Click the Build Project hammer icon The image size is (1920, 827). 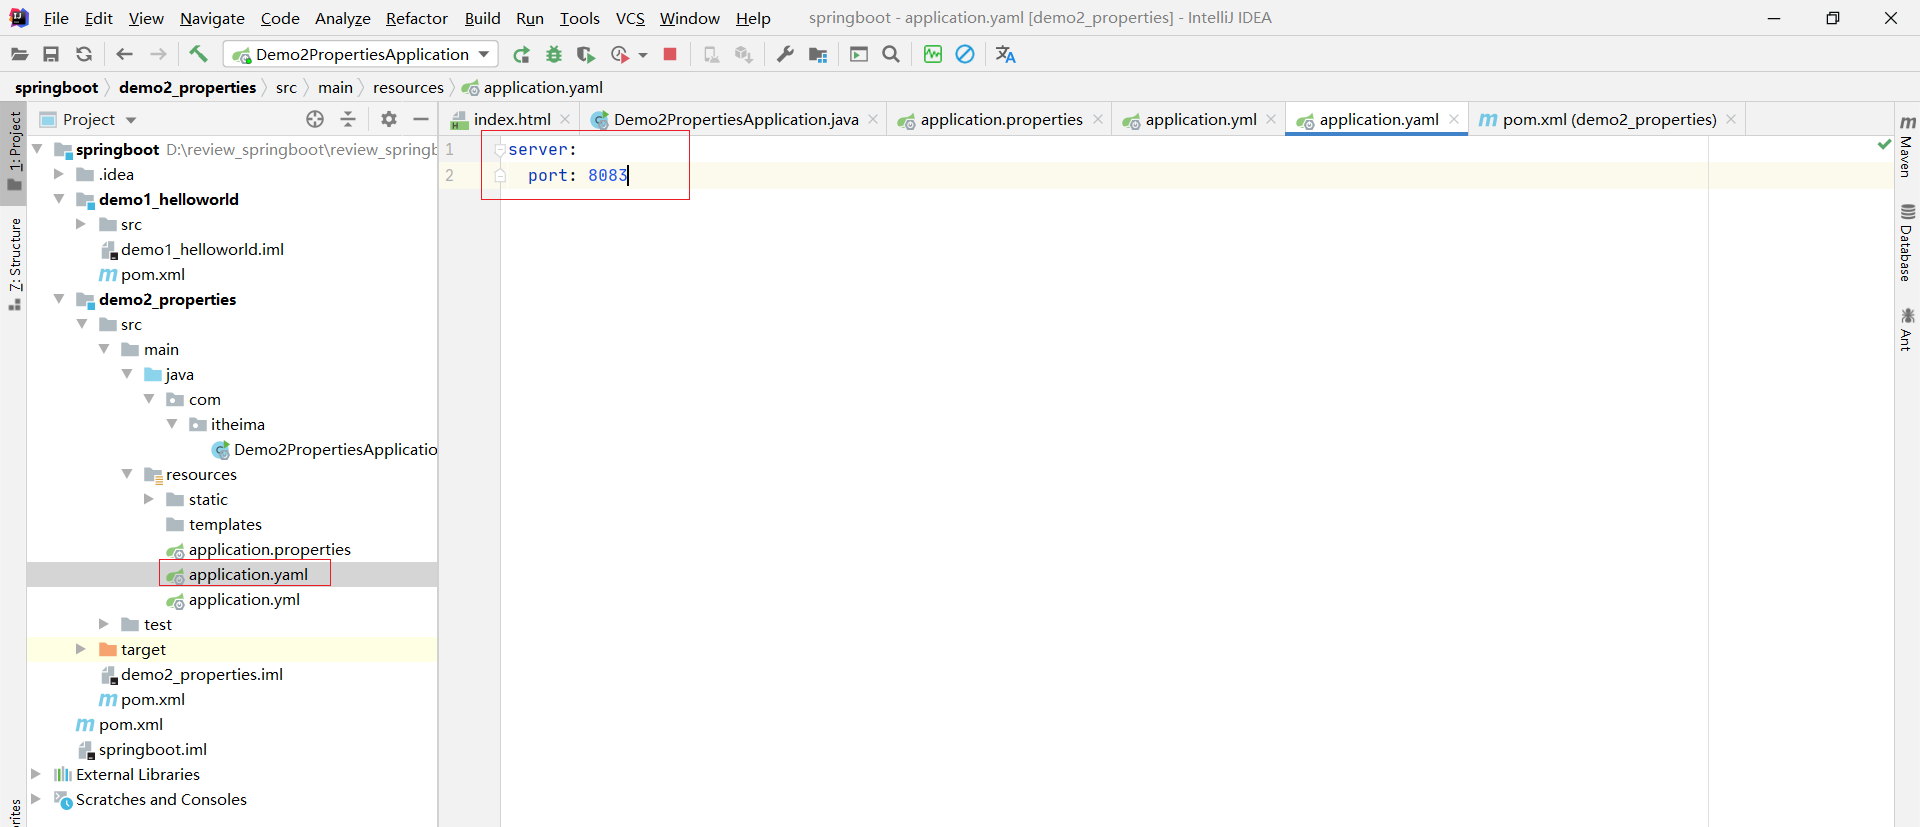click(x=198, y=54)
